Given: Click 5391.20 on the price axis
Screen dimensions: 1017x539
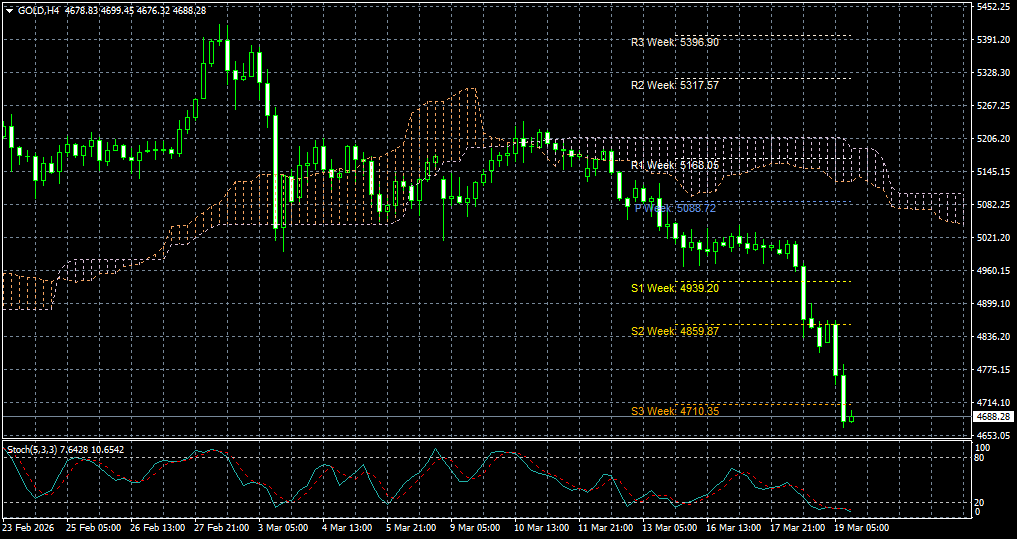Looking at the screenshot, I should tap(994, 40).
